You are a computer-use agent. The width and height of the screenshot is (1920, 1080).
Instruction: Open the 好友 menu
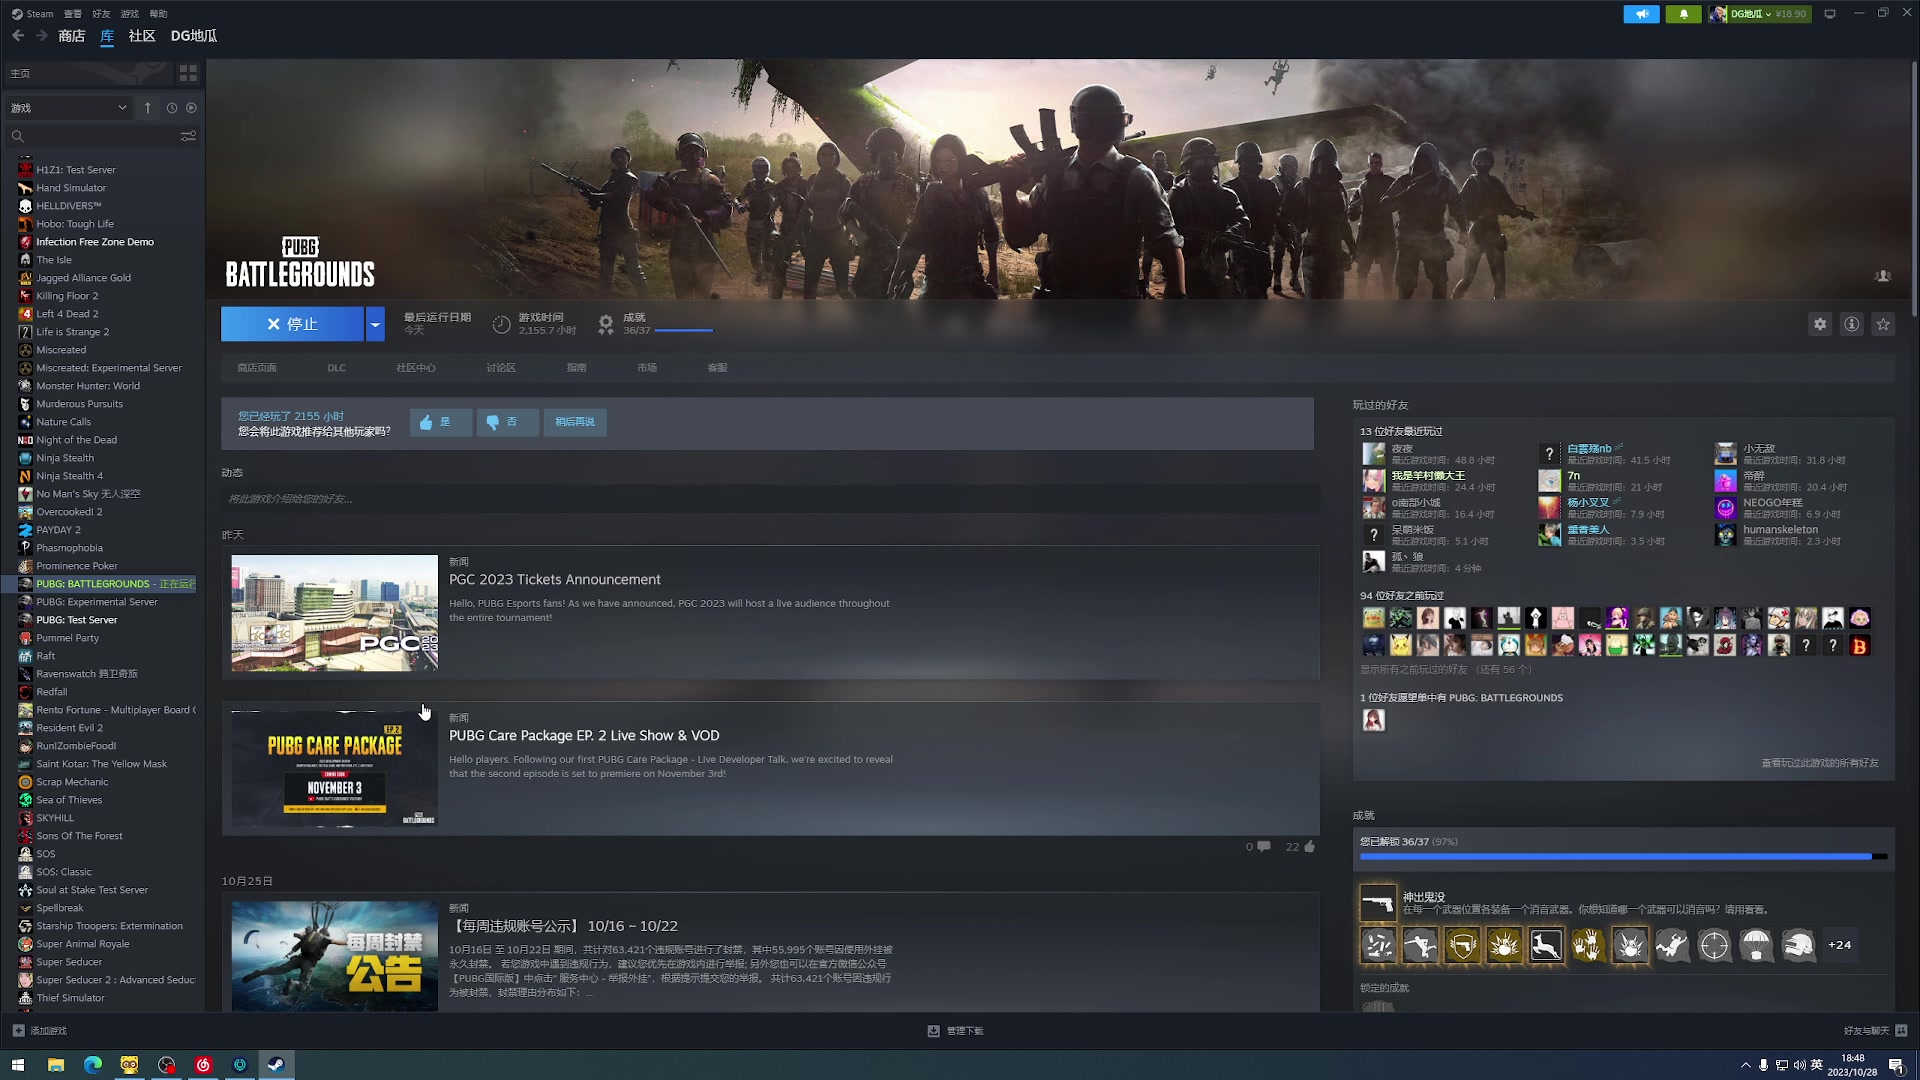pyautogui.click(x=101, y=14)
